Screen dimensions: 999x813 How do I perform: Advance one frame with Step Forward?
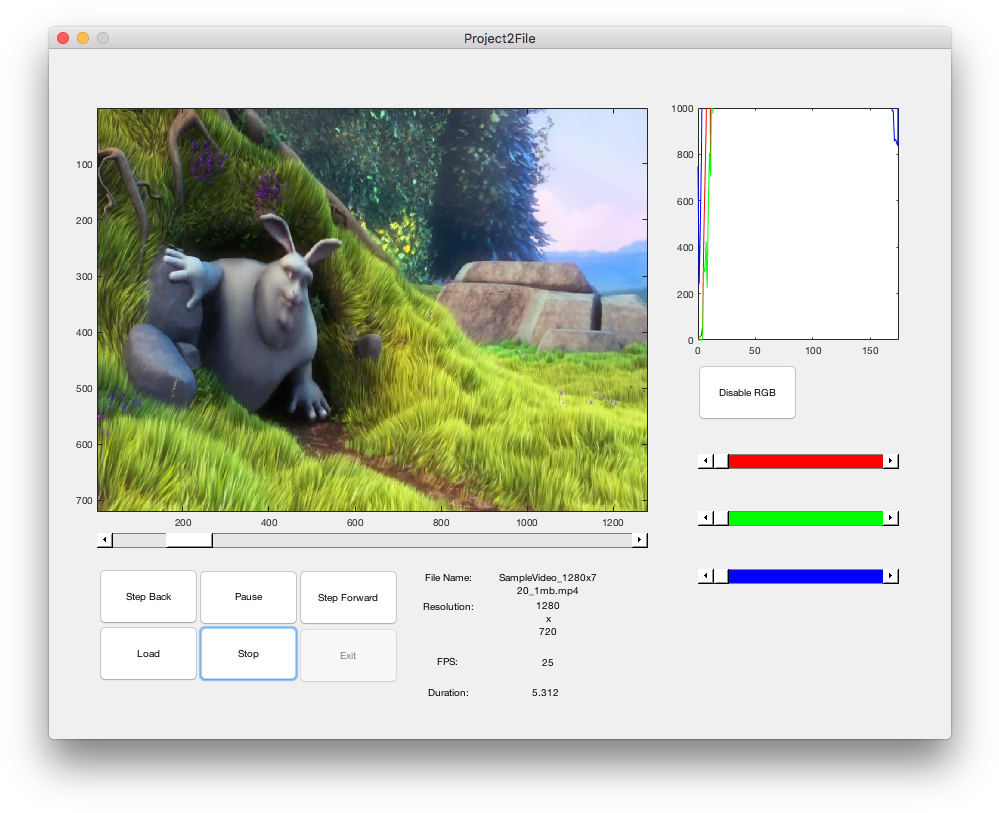[x=348, y=596]
